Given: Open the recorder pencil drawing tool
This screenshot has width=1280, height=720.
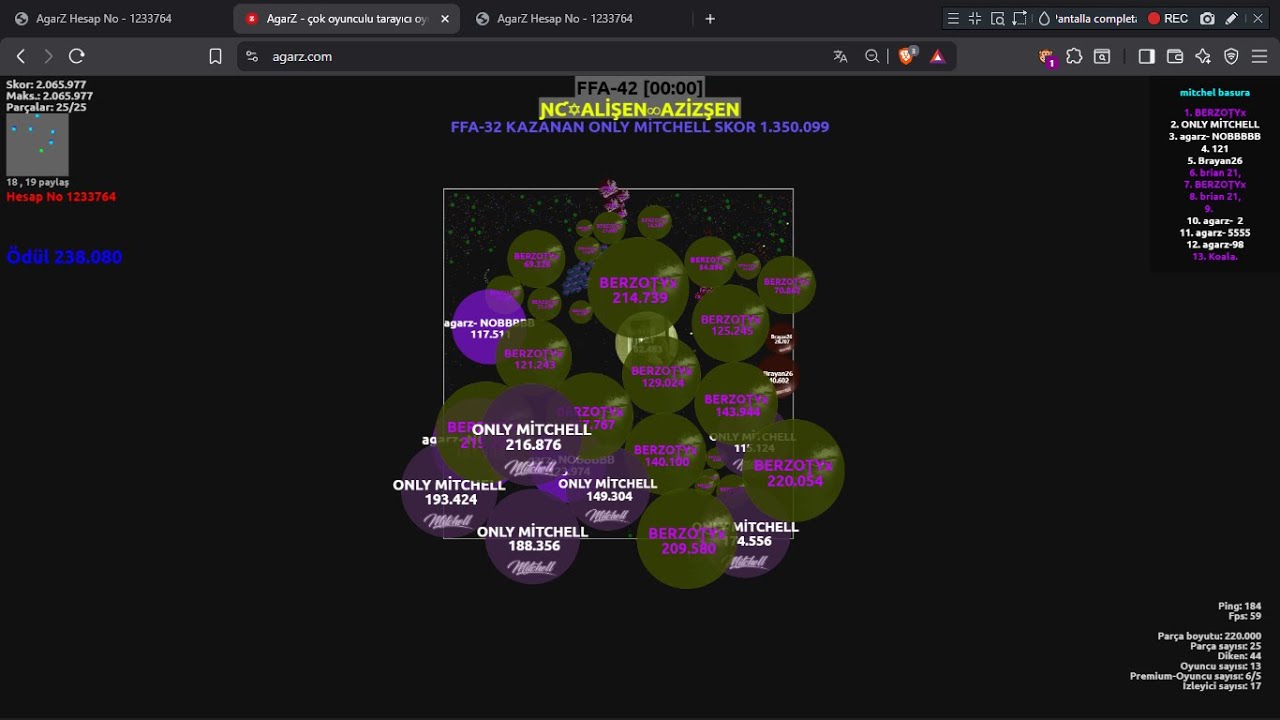Looking at the screenshot, I should pos(1232,18).
